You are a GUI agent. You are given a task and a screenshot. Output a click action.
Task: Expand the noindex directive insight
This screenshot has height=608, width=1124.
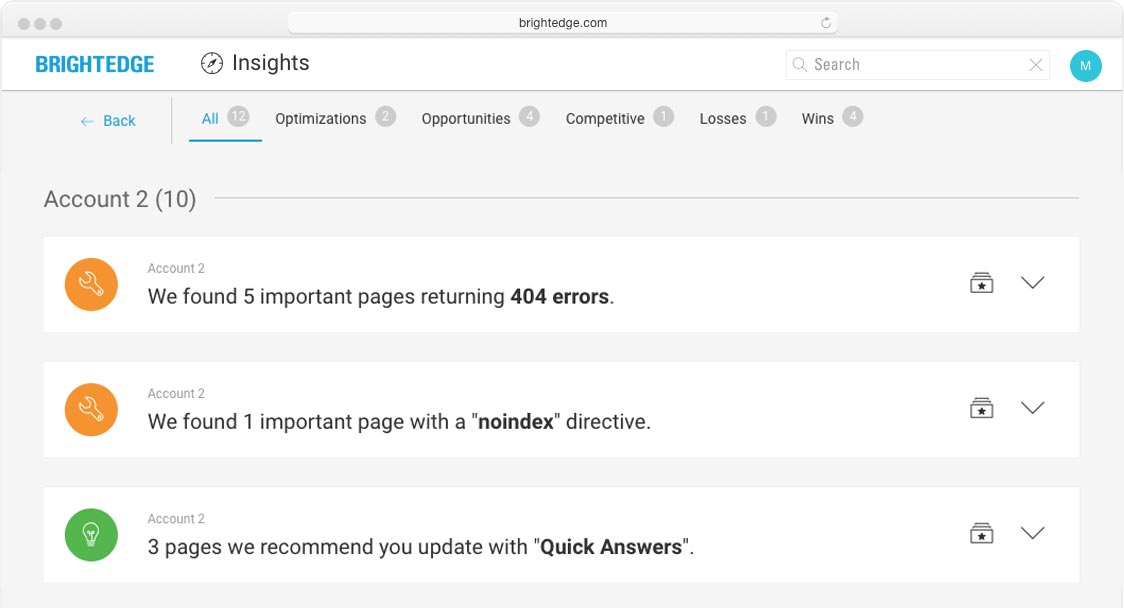tap(1032, 408)
